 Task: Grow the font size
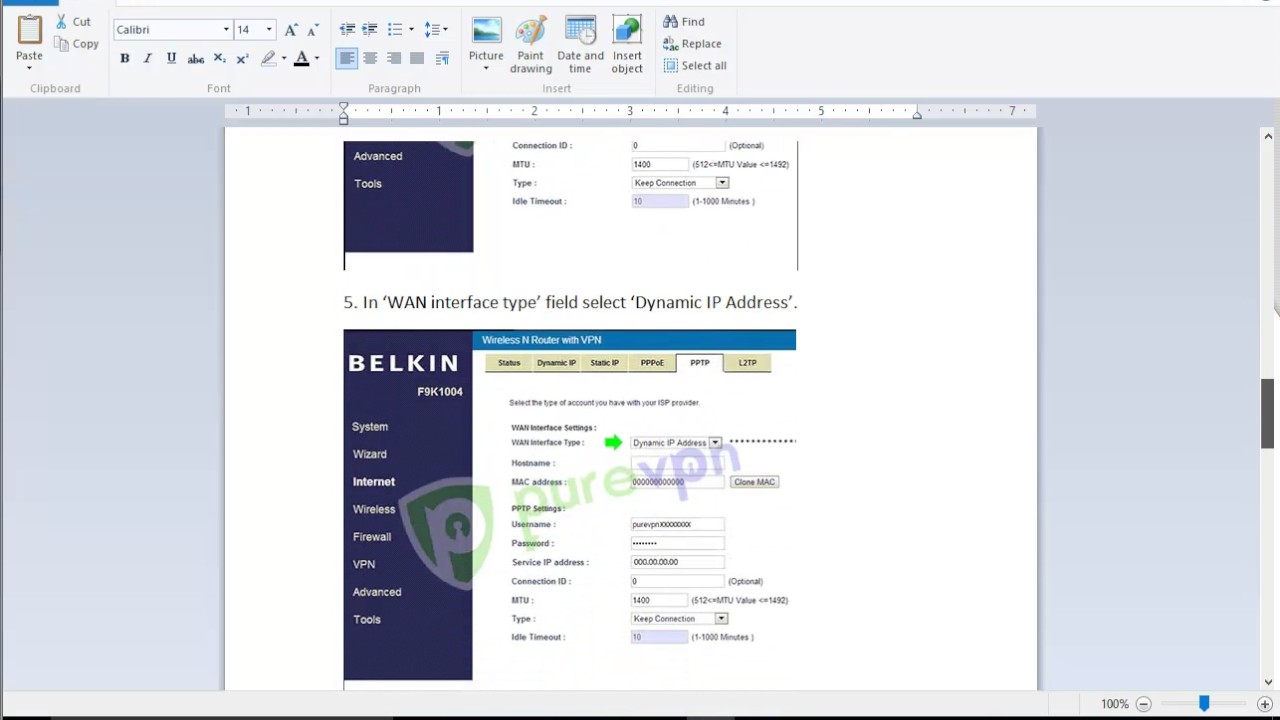click(291, 30)
